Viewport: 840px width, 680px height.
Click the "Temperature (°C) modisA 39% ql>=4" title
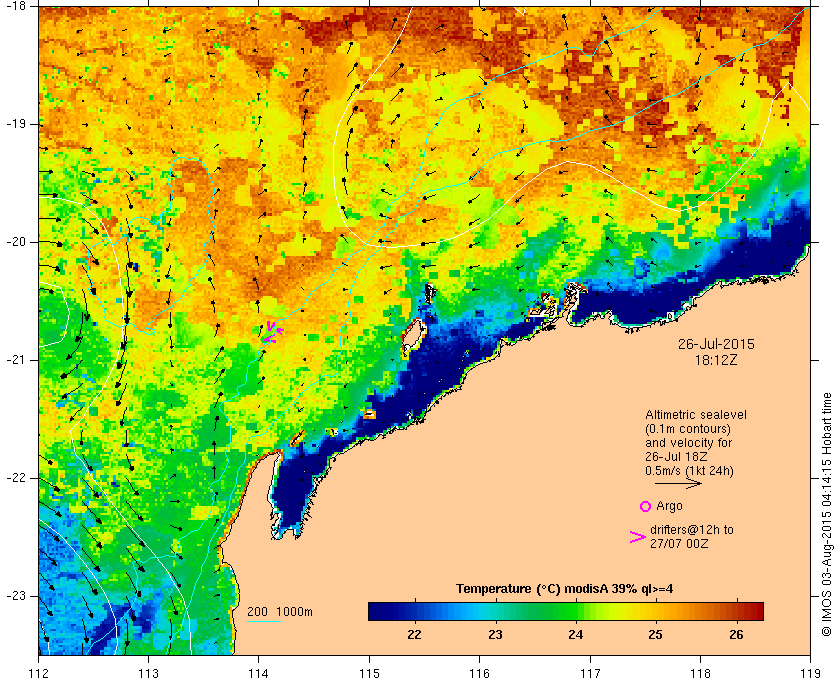click(565, 589)
